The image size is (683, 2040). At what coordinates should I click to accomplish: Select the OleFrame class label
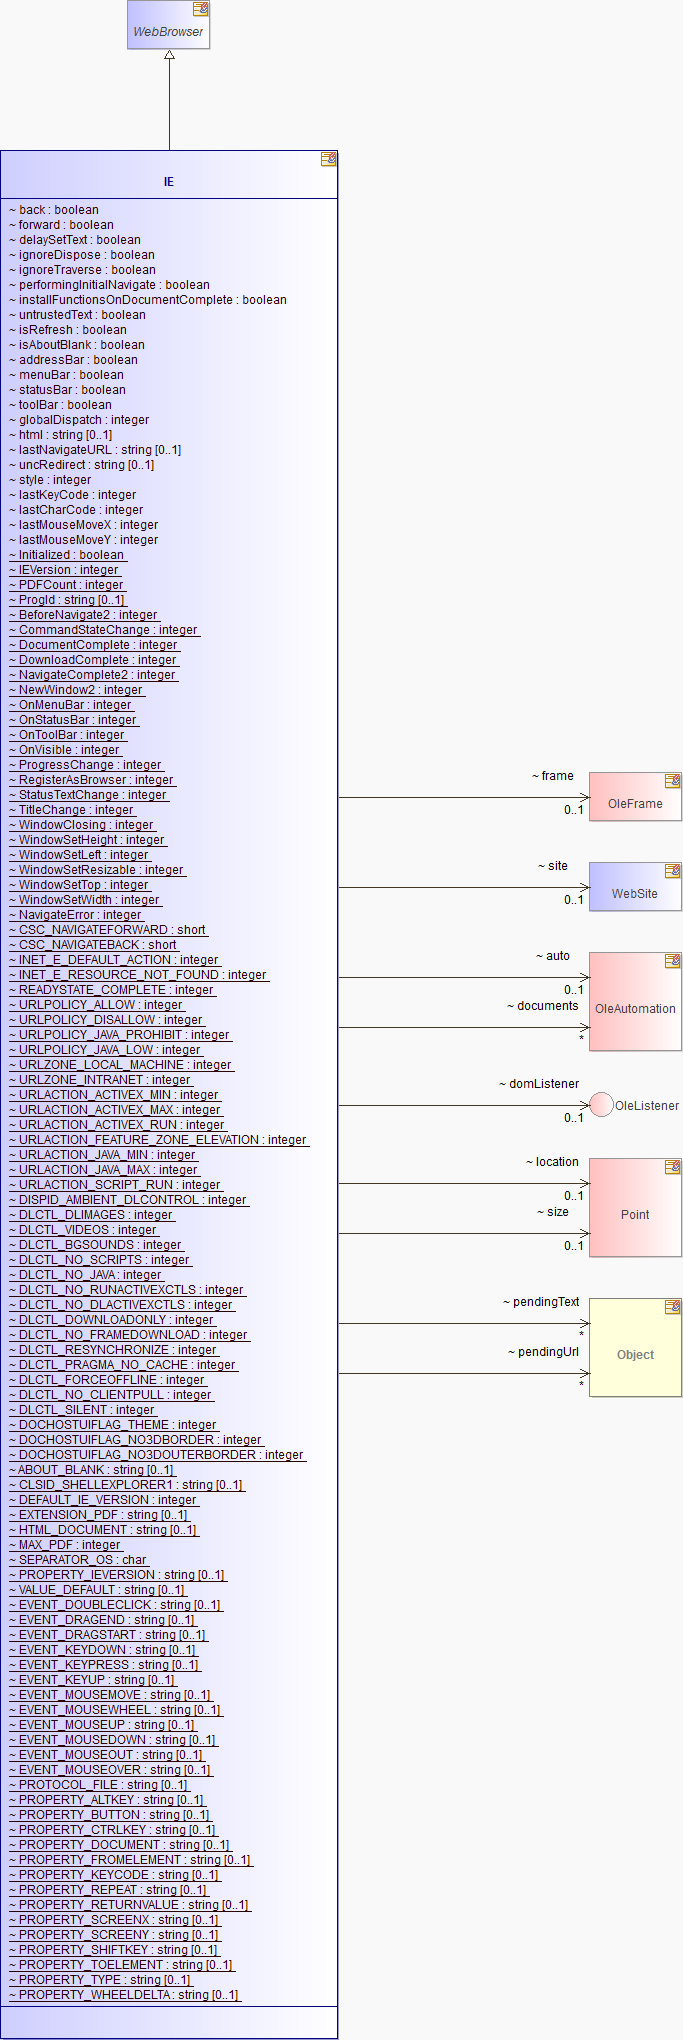635,804
